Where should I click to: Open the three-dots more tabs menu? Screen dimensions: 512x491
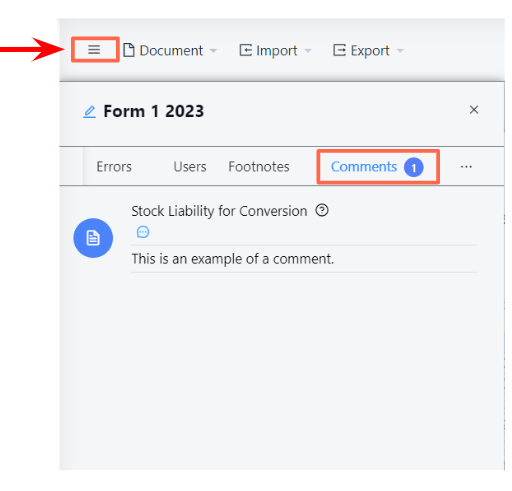466,167
